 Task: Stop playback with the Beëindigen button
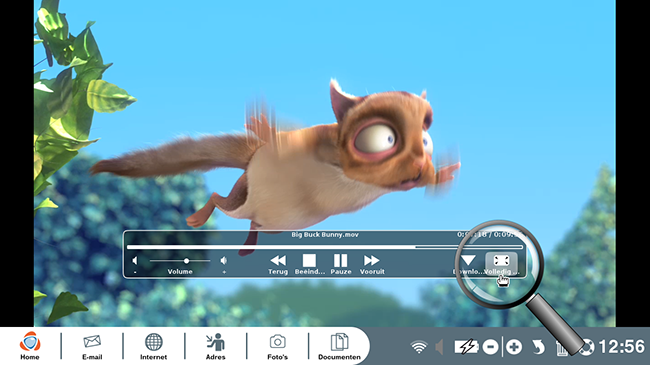(x=309, y=264)
